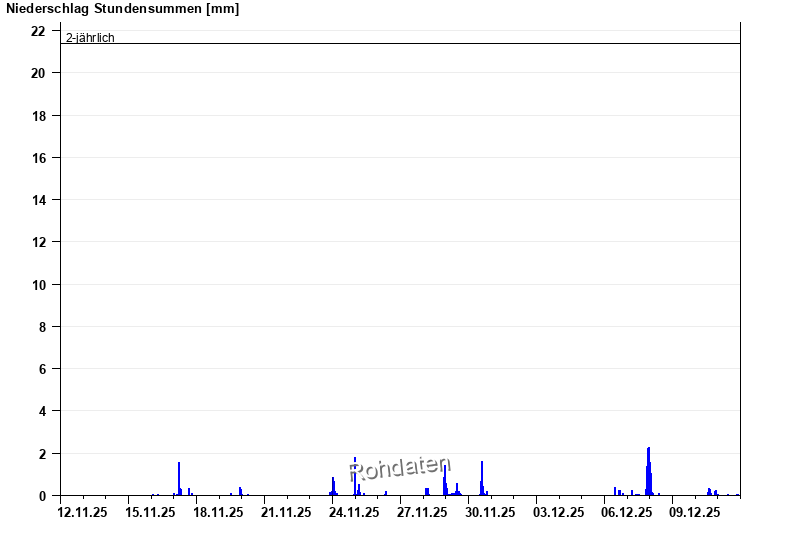
Task: Click the chart title 'Niederschlag Stundensummen [mm]'
Action: point(122,9)
